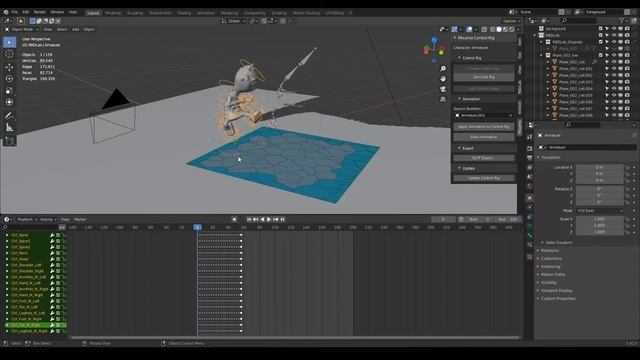The width and height of the screenshot is (640, 360).
Task: Toggle X-ray mode icon
Action: click(484, 29)
